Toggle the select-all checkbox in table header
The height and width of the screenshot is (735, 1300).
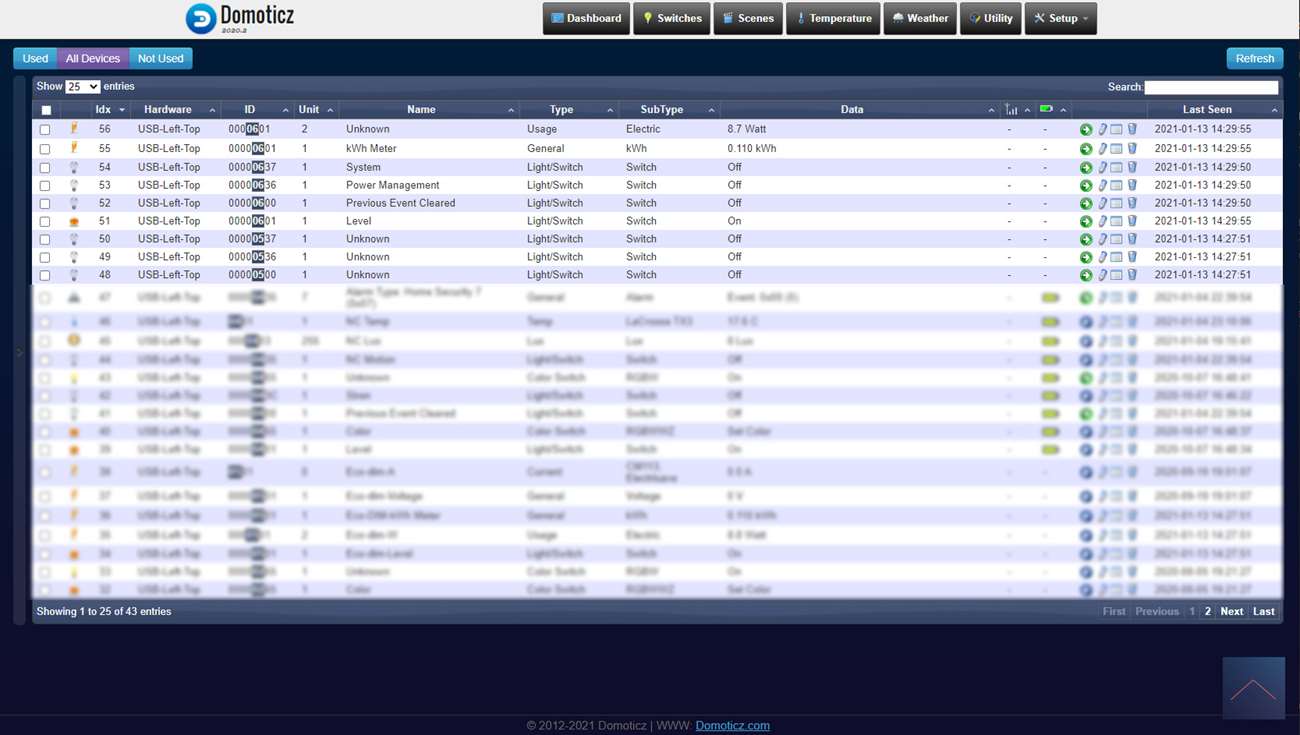pos(46,110)
